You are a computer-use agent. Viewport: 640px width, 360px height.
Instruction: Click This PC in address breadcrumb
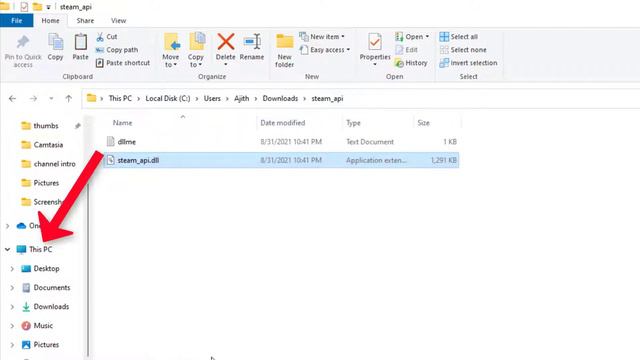coord(120,98)
